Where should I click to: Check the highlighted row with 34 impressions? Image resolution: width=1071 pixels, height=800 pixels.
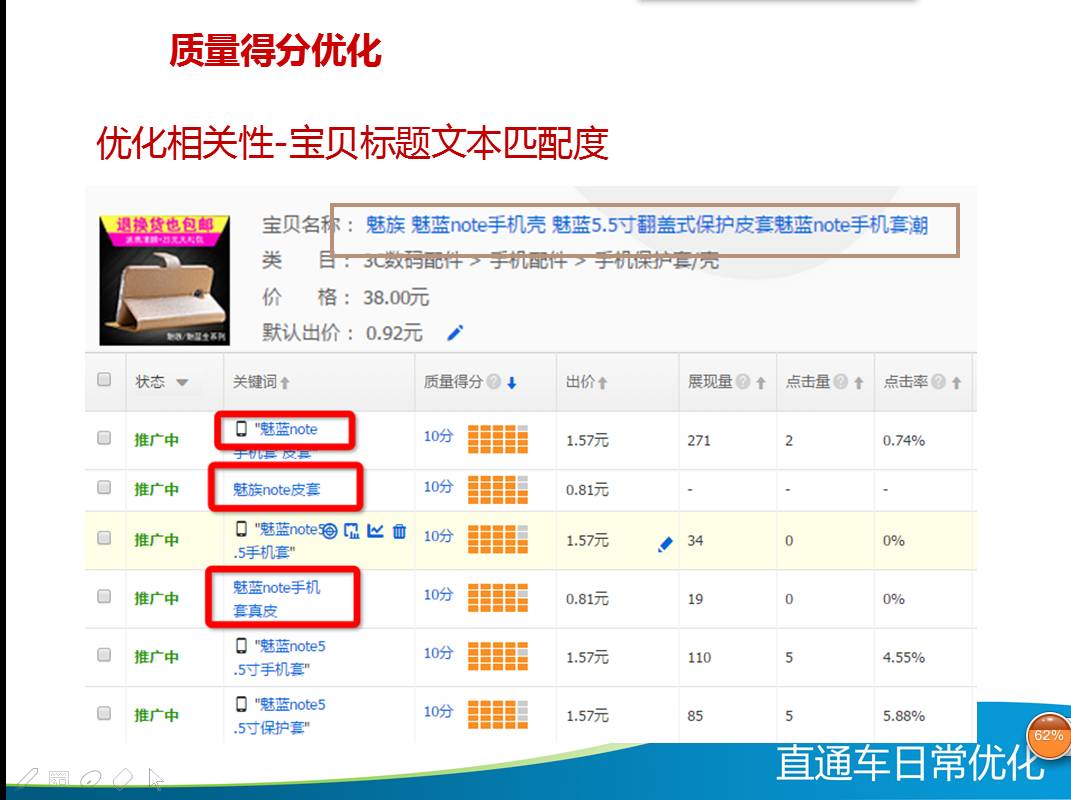tap(104, 538)
